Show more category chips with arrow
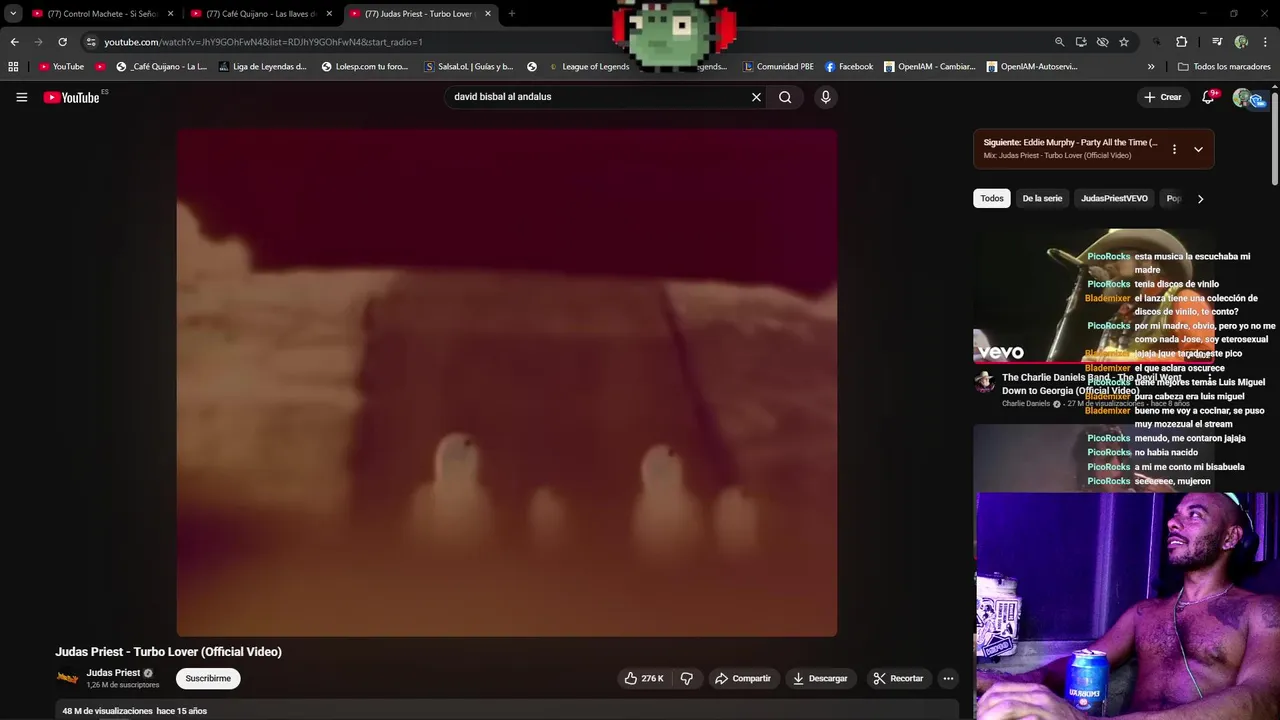 1200,198
